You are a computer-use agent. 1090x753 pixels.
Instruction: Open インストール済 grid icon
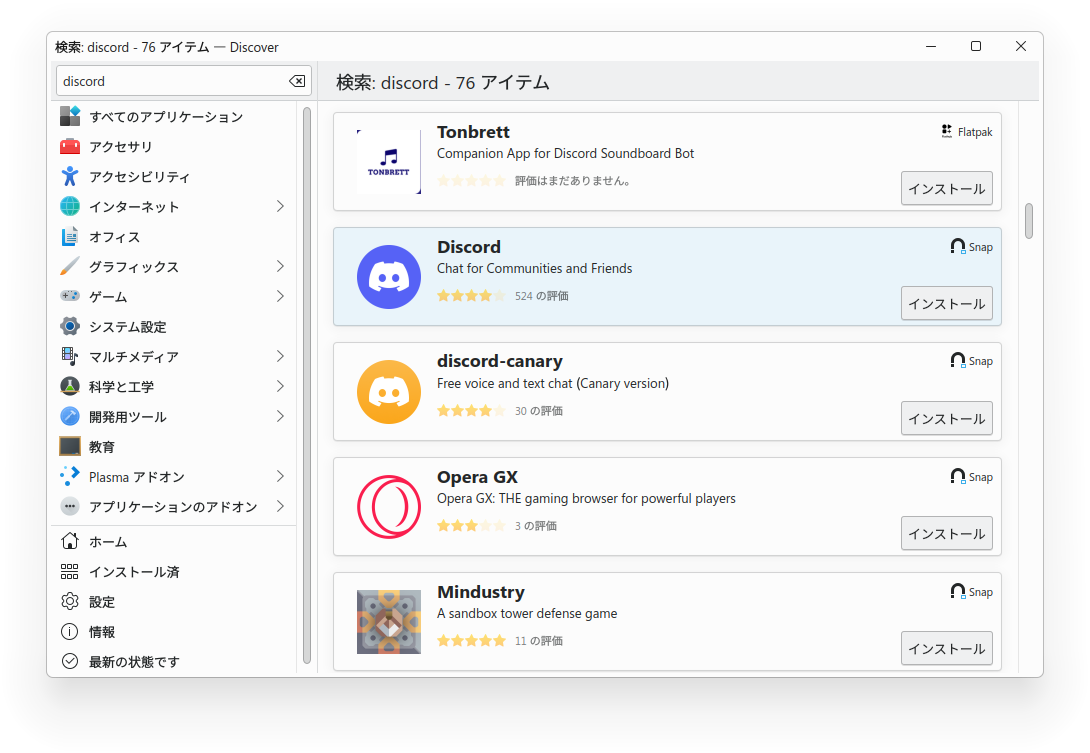point(70,572)
